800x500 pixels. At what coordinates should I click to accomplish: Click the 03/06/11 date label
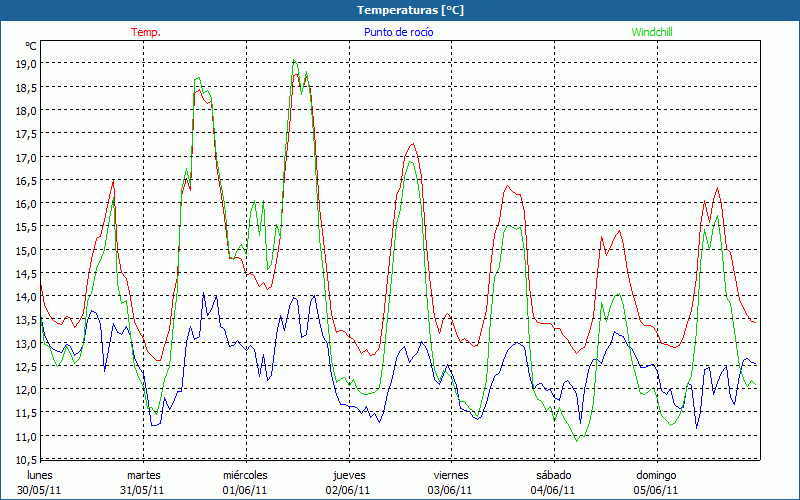click(x=451, y=490)
